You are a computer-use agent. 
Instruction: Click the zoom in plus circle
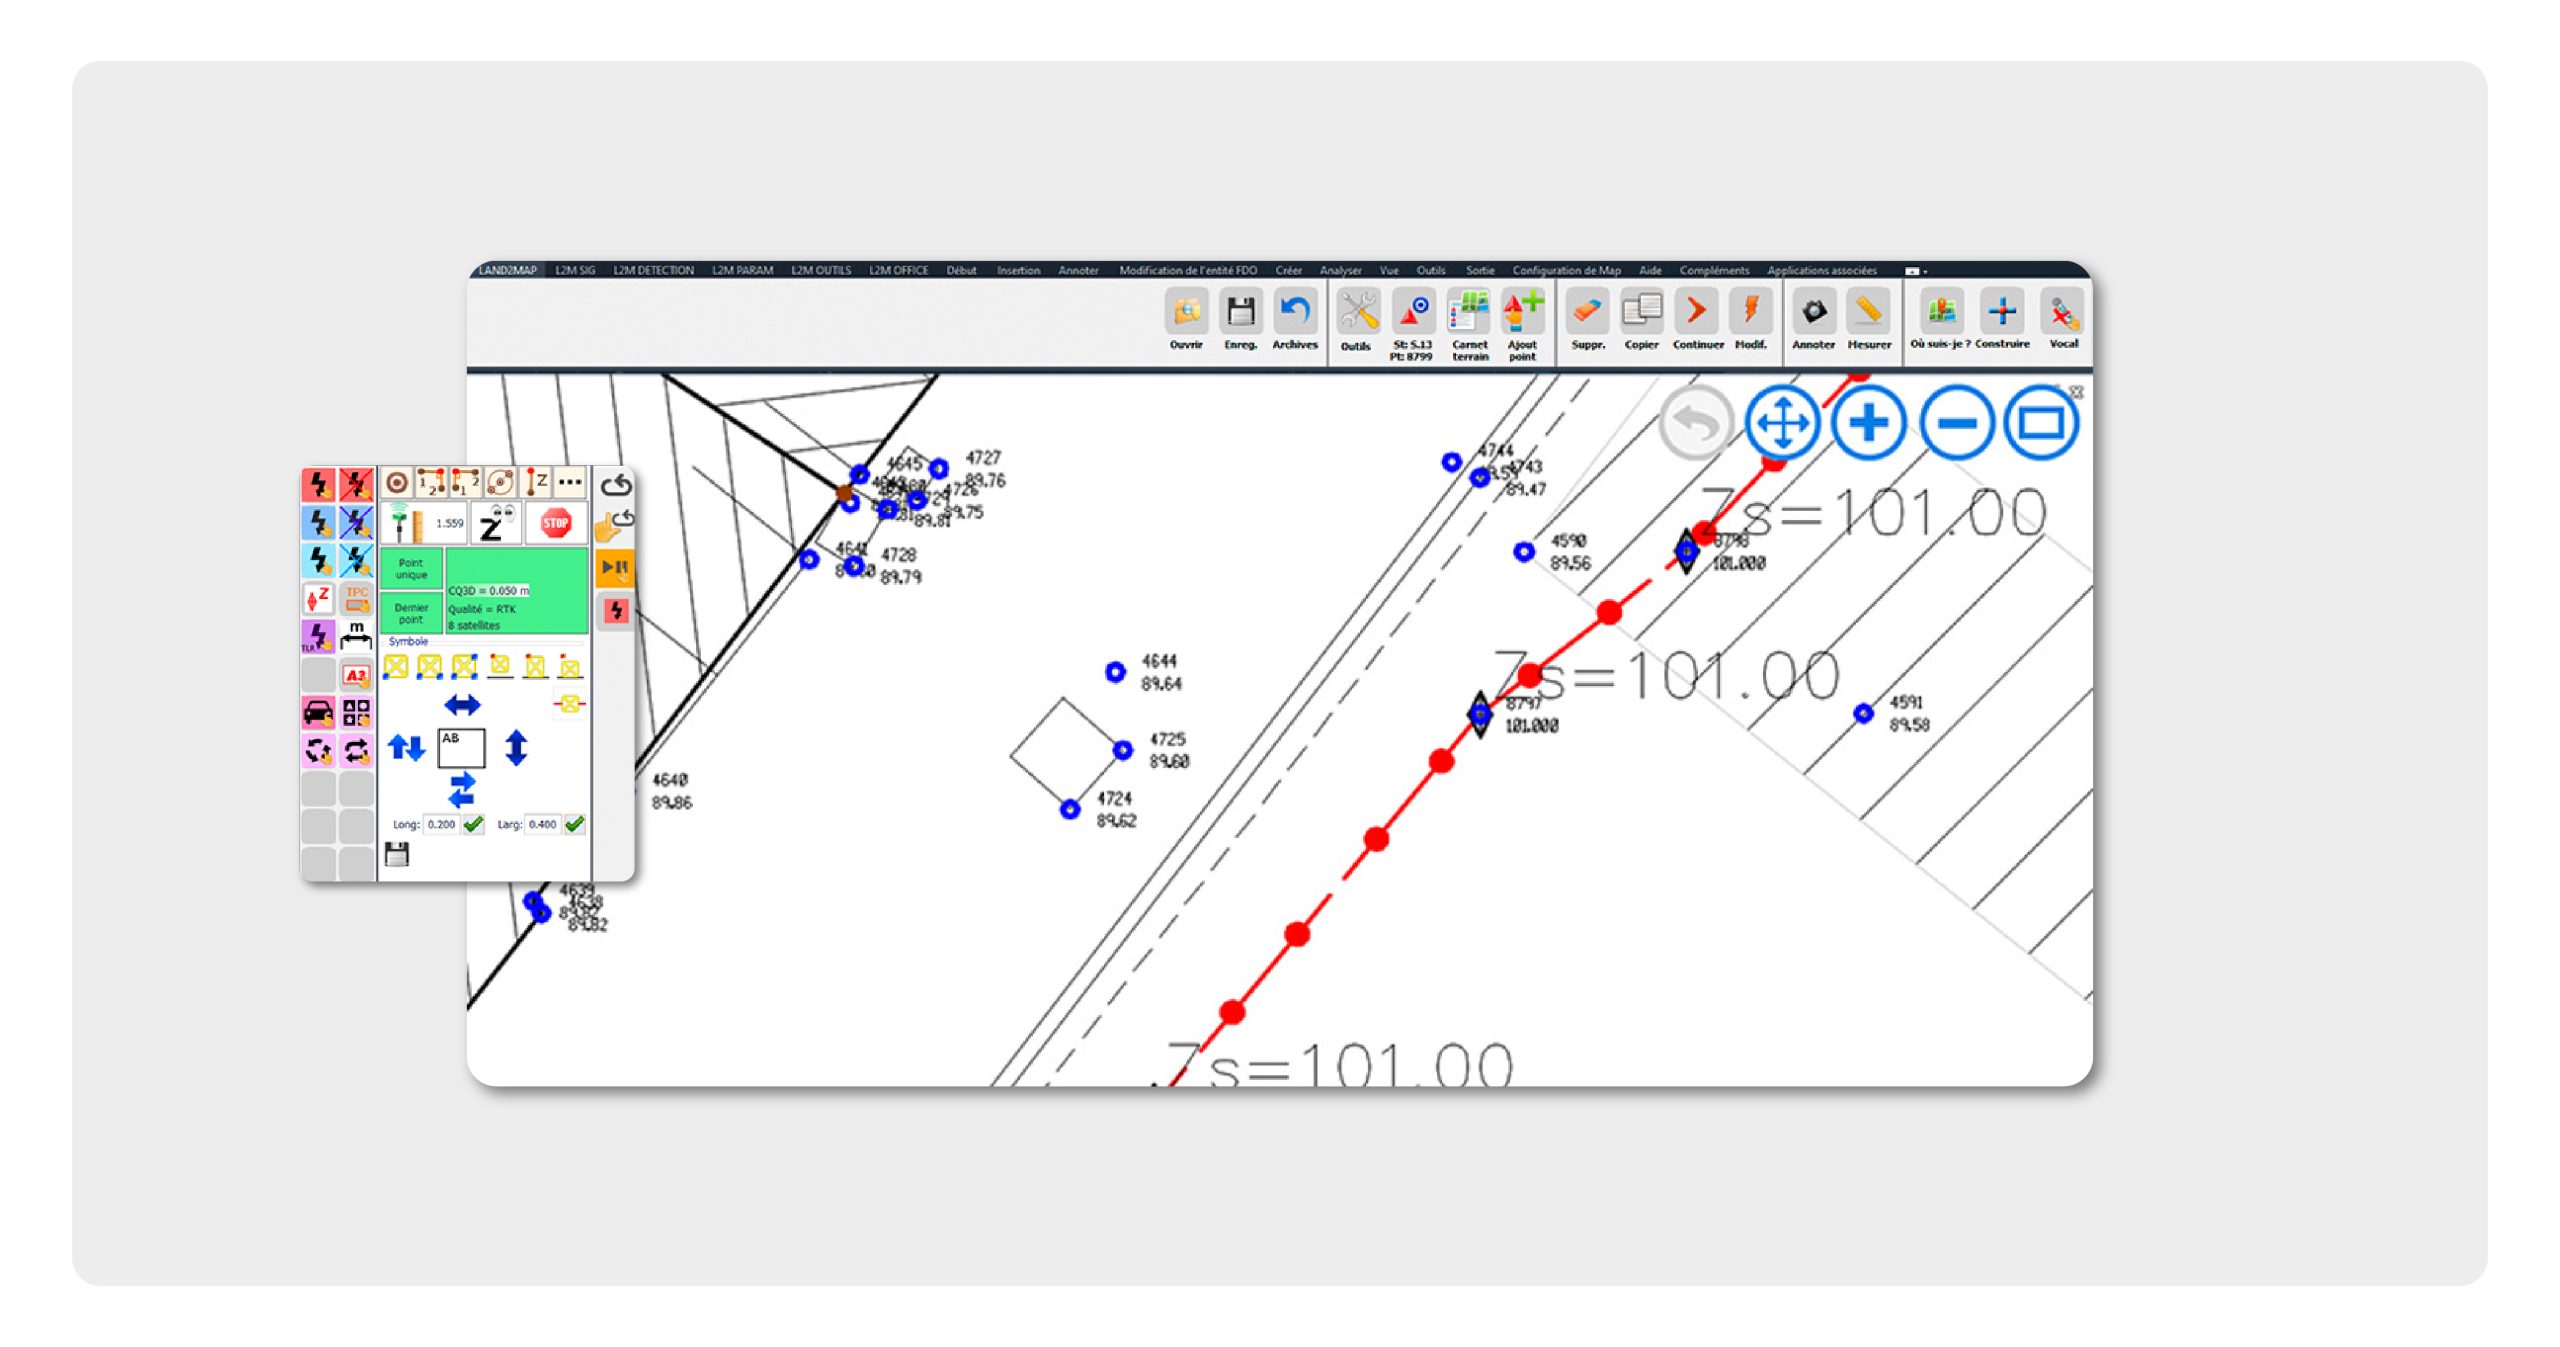(1867, 423)
